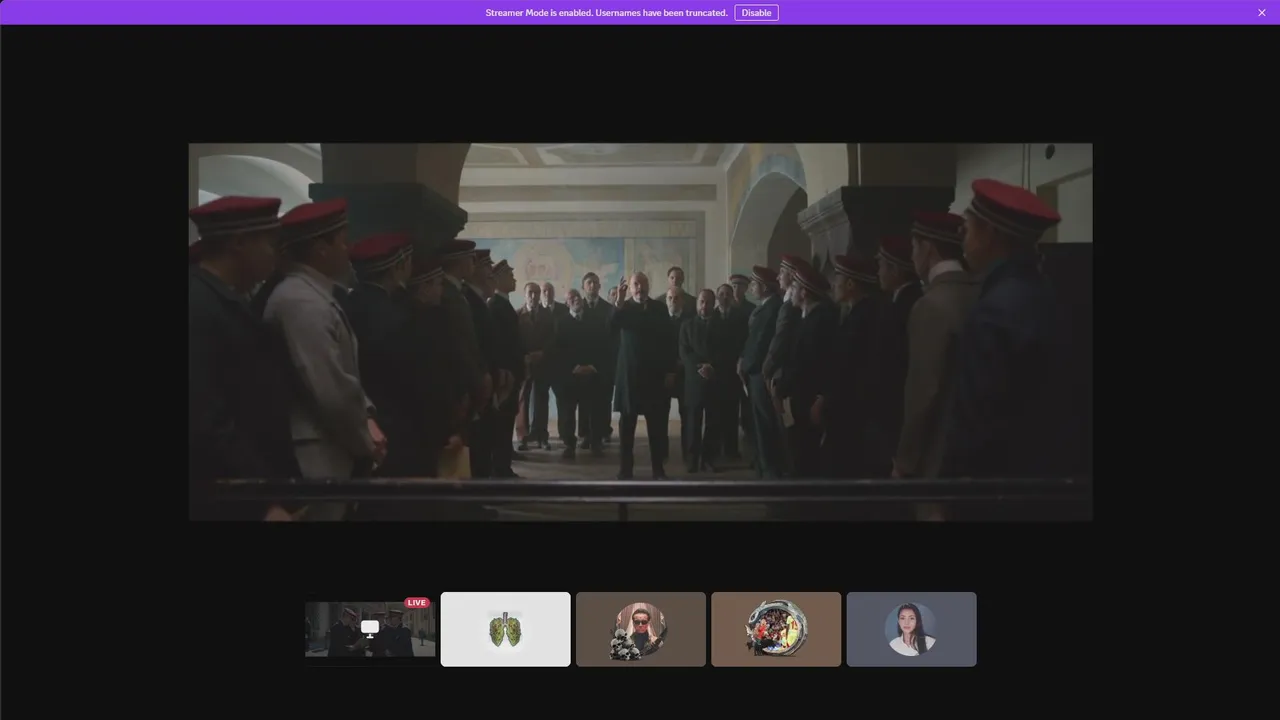The width and height of the screenshot is (1280, 720).
Task: Click the screen share monitor icon
Action: (370, 628)
